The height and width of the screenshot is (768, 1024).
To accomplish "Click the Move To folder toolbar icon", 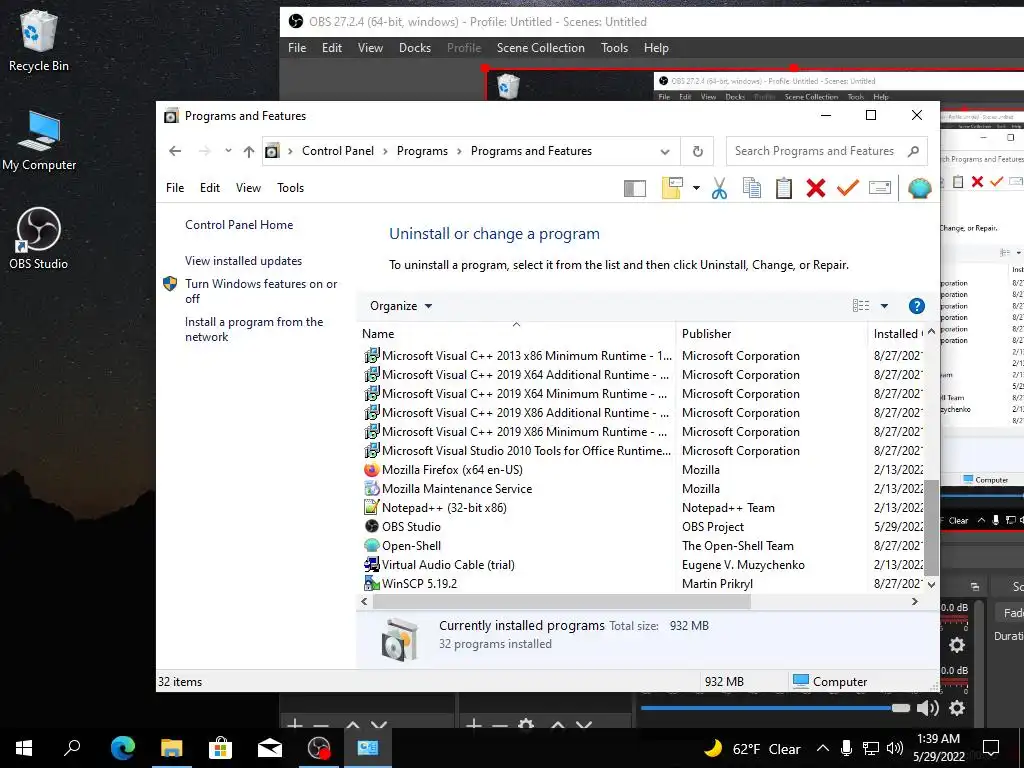I will [x=672, y=188].
